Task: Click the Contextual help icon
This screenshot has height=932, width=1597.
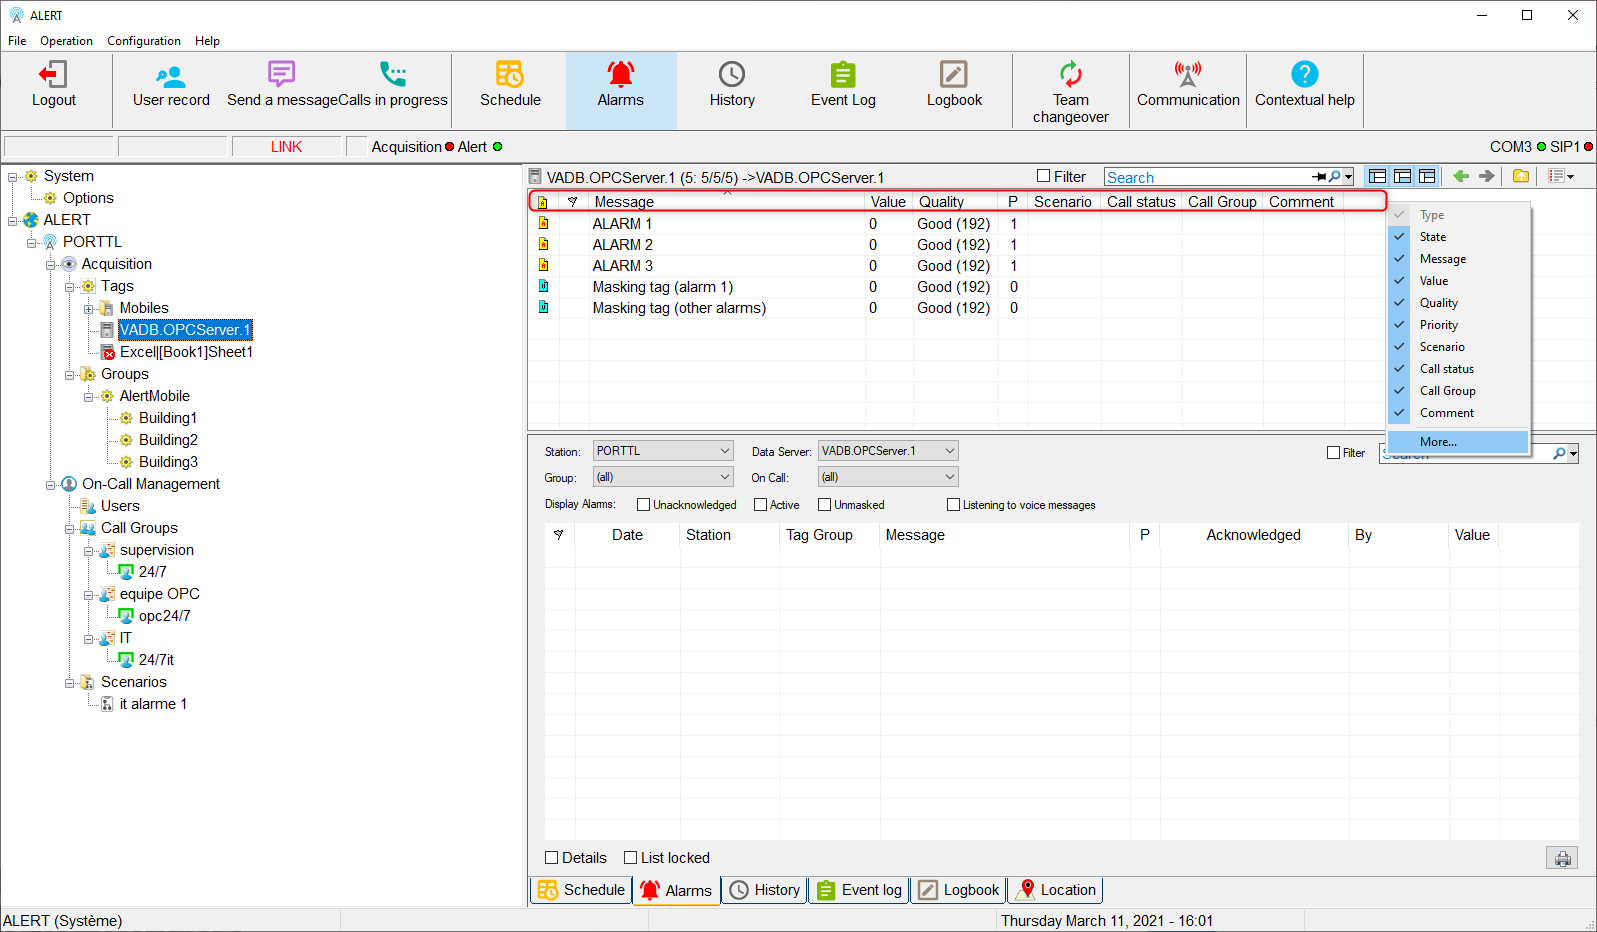Action: [x=1304, y=75]
